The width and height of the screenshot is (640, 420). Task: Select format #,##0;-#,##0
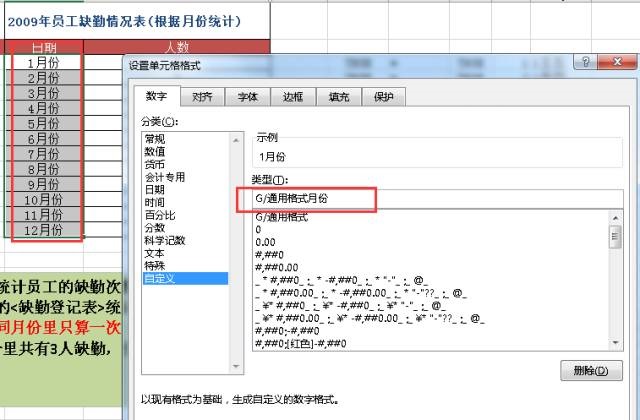[x=431, y=331]
